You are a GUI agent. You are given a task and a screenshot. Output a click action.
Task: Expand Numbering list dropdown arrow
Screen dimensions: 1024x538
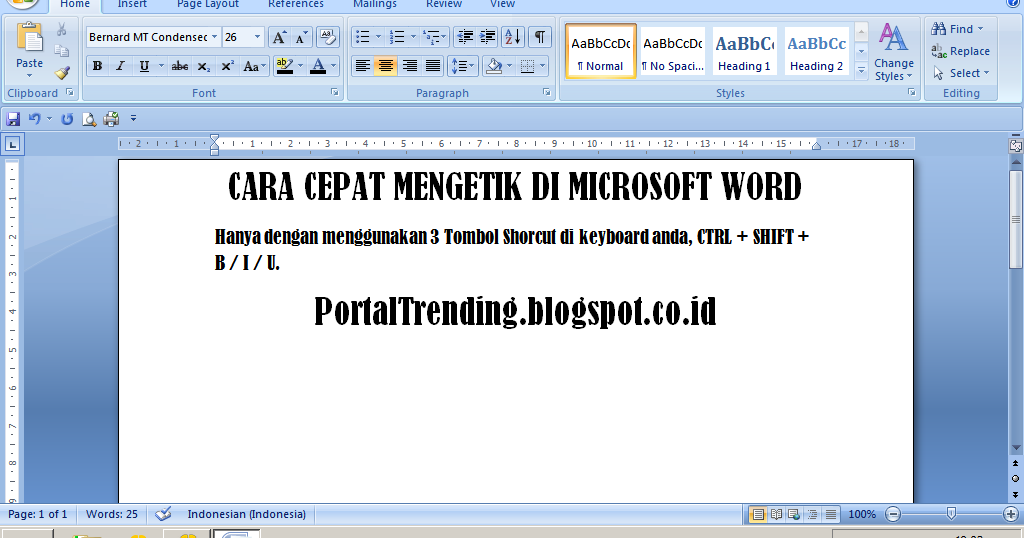coord(413,37)
